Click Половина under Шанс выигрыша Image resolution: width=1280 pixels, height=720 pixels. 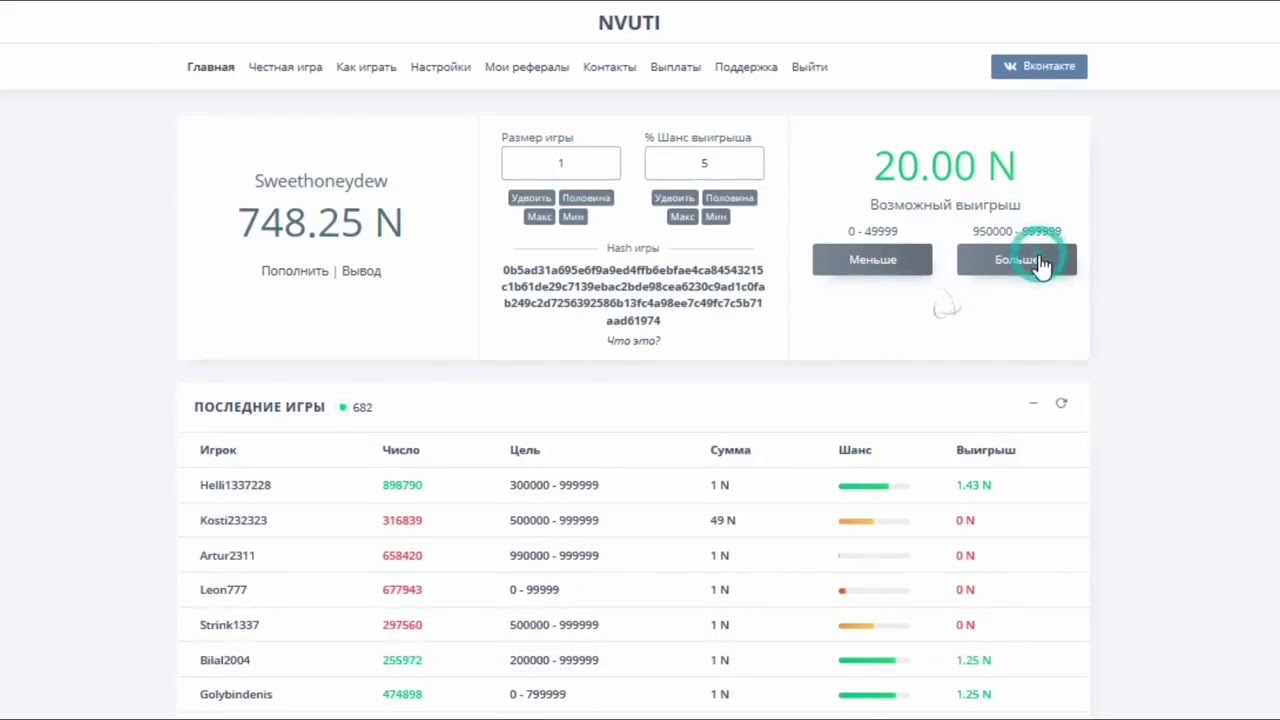(x=729, y=198)
